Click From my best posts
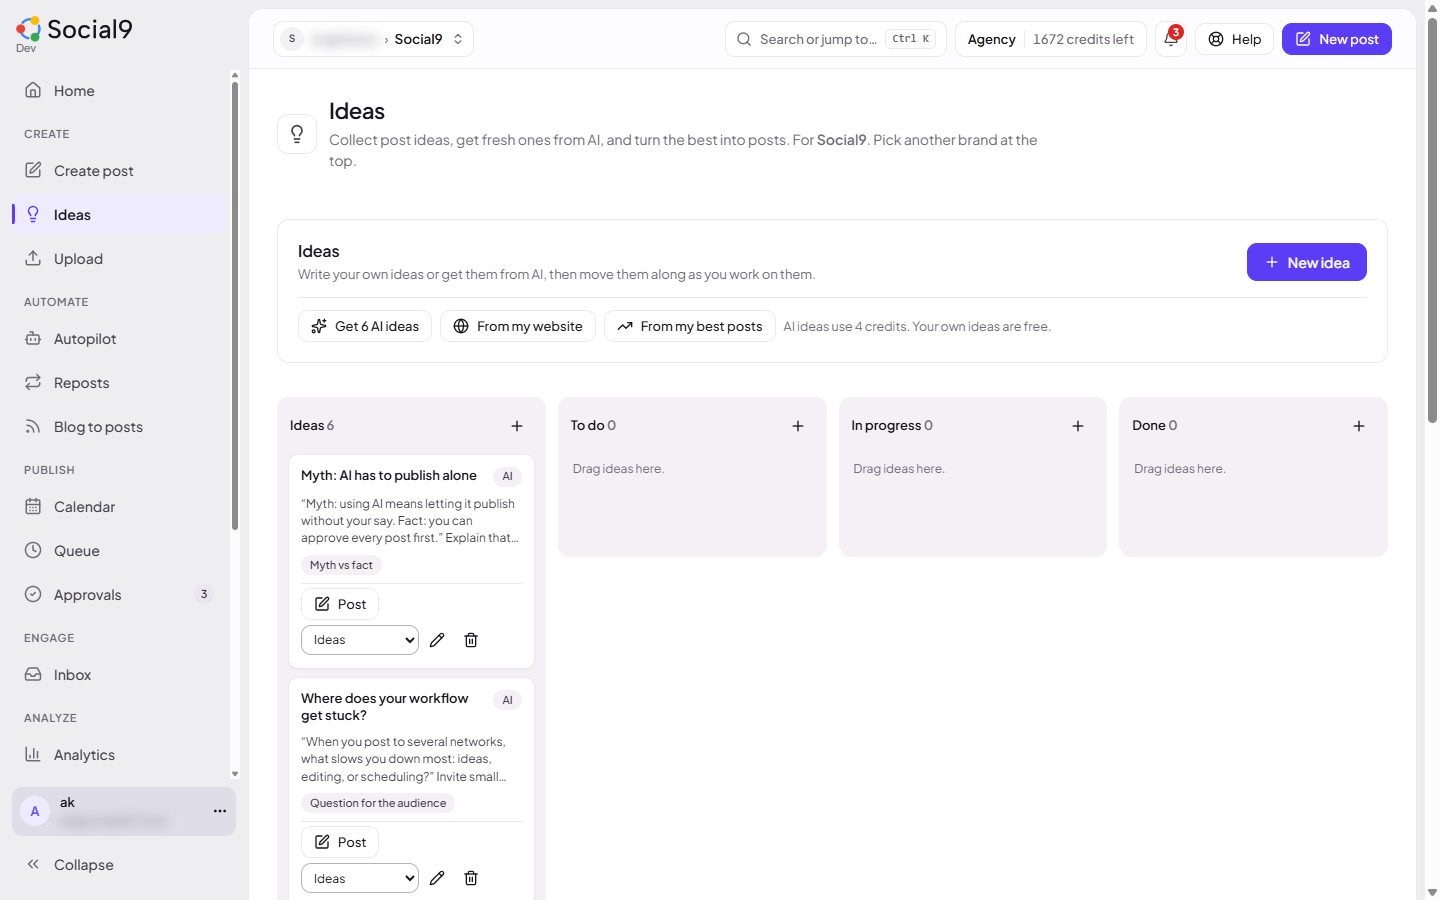 (x=690, y=326)
